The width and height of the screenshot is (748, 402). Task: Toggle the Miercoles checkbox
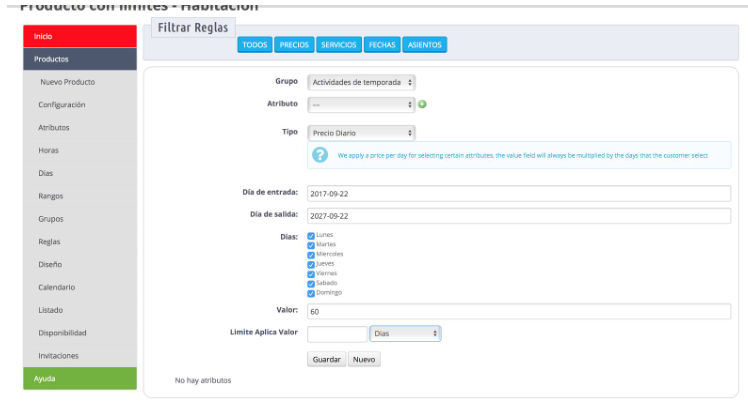pyautogui.click(x=311, y=255)
